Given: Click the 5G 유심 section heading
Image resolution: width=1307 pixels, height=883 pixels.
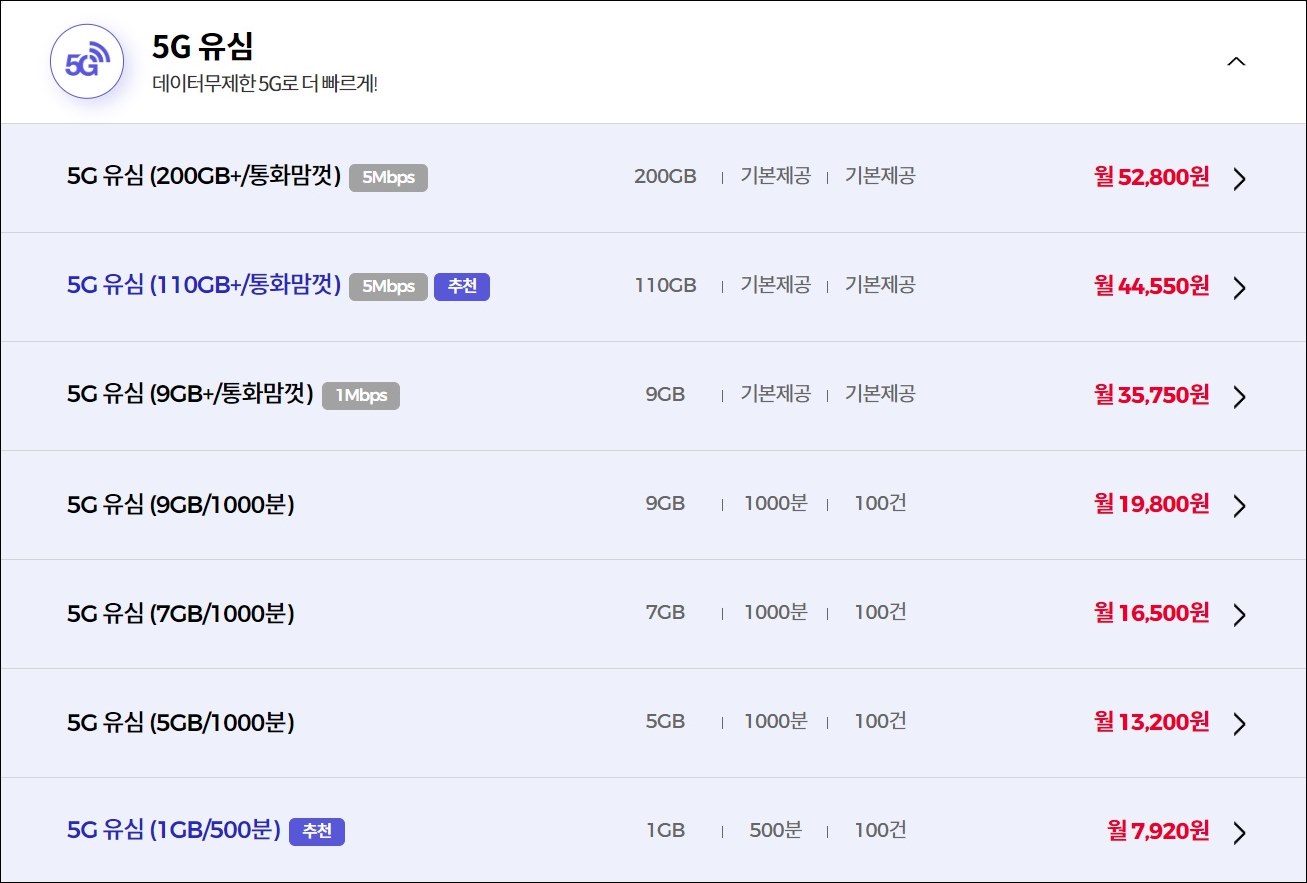Looking at the screenshot, I should [x=203, y=46].
